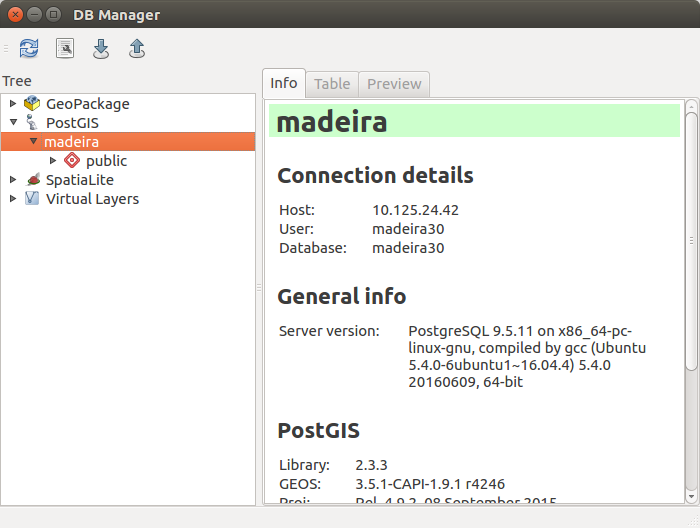Image resolution: width=700 pixels, height=528 pixels.
Task: Select the SpatiaLite tree item
Action: [x=80, y=179]
